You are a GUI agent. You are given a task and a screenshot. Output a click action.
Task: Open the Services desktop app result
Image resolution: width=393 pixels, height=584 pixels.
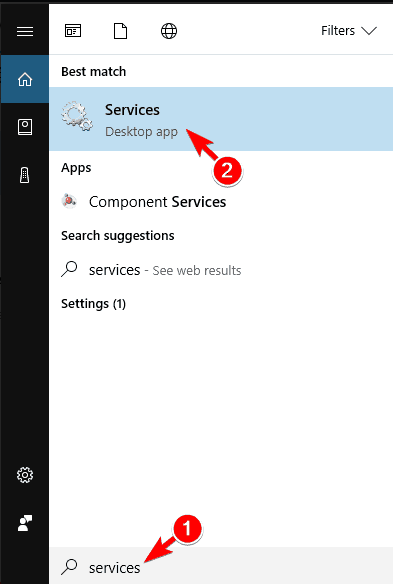coord(221,119)
